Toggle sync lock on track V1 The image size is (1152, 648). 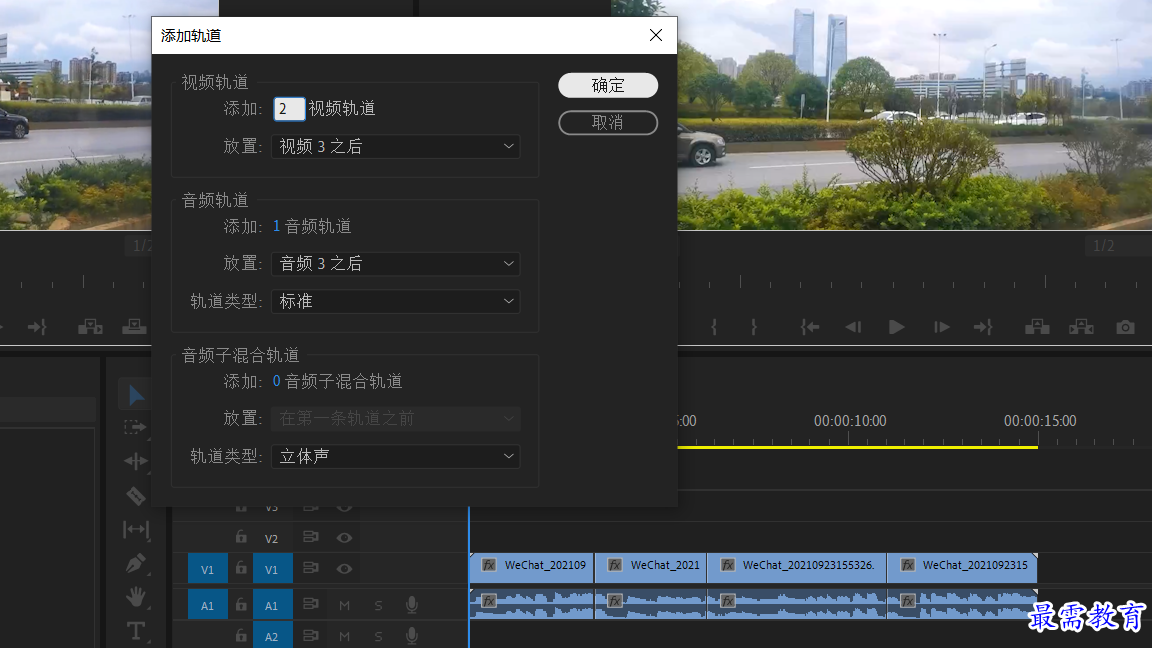pyautogui.click(x=311, y=568)
